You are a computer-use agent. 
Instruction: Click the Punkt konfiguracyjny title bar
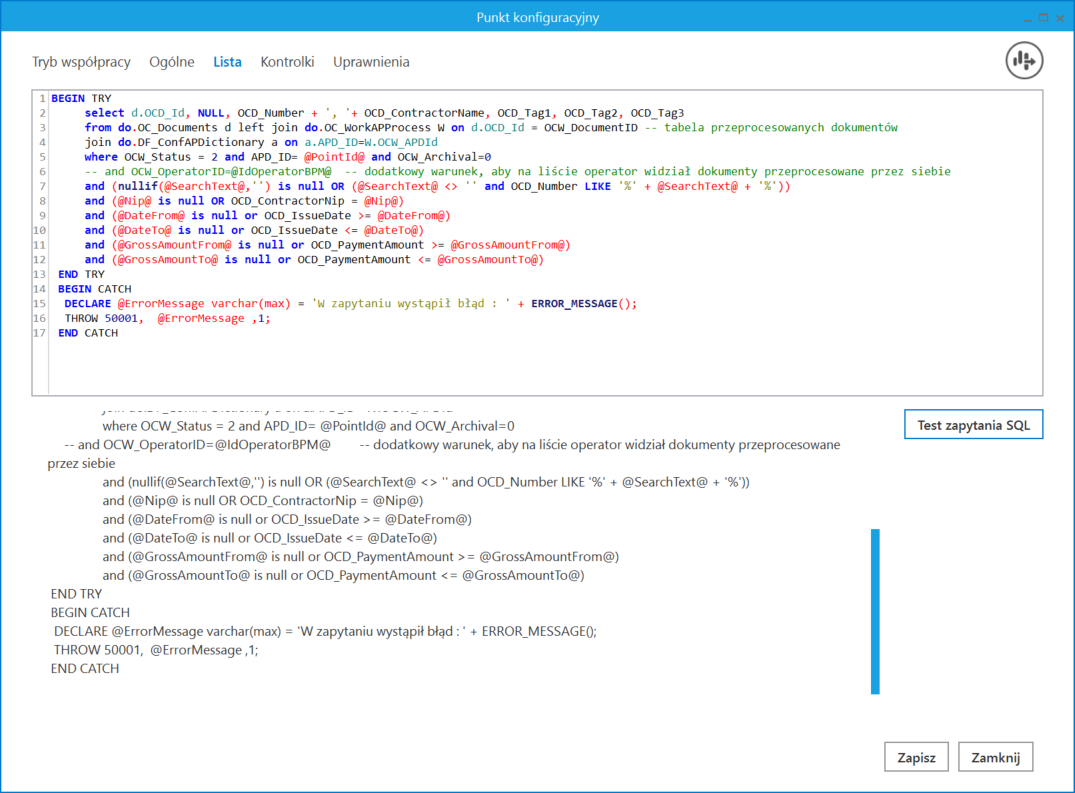coord(537,18)
